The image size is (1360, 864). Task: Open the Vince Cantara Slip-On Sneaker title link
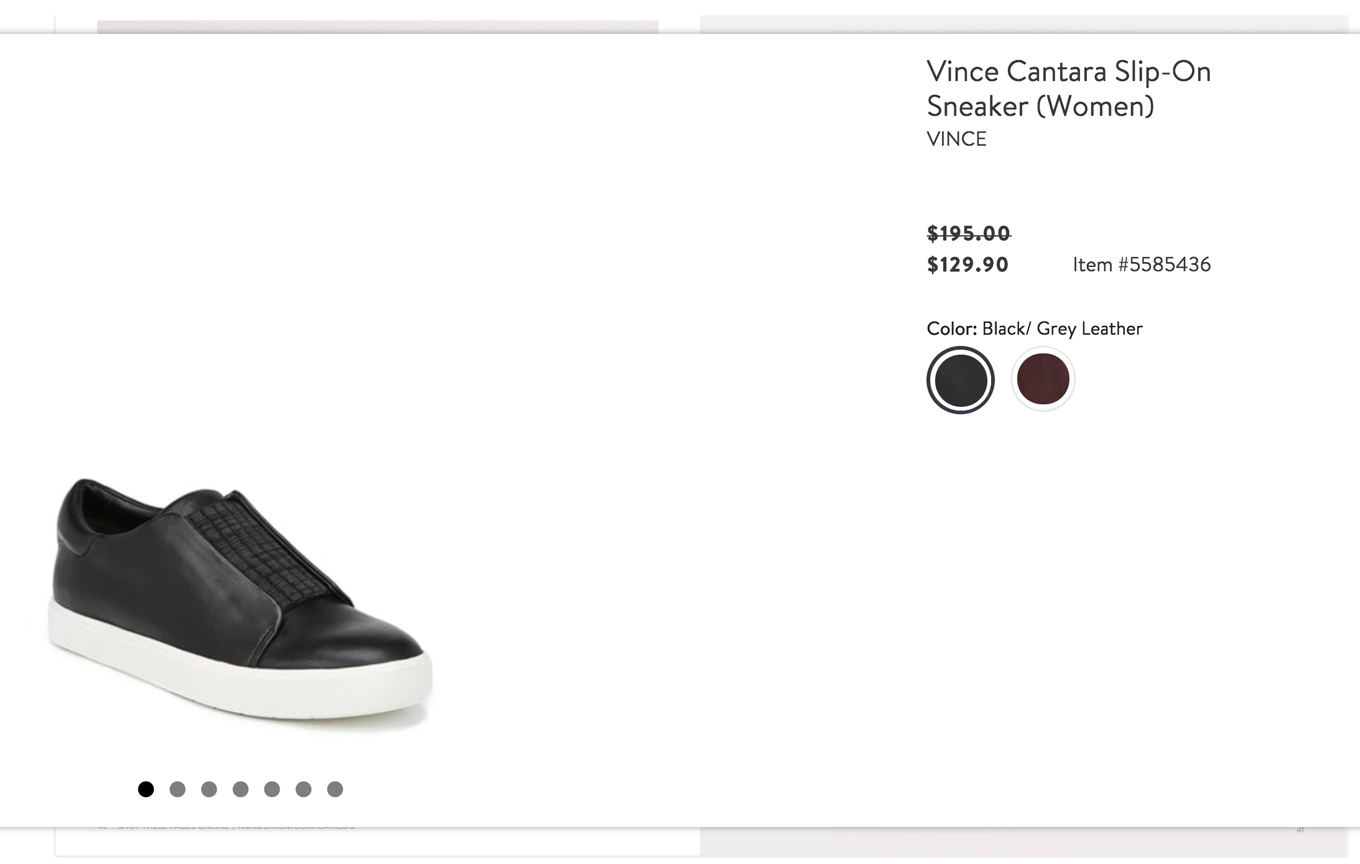coord(1069,88)
